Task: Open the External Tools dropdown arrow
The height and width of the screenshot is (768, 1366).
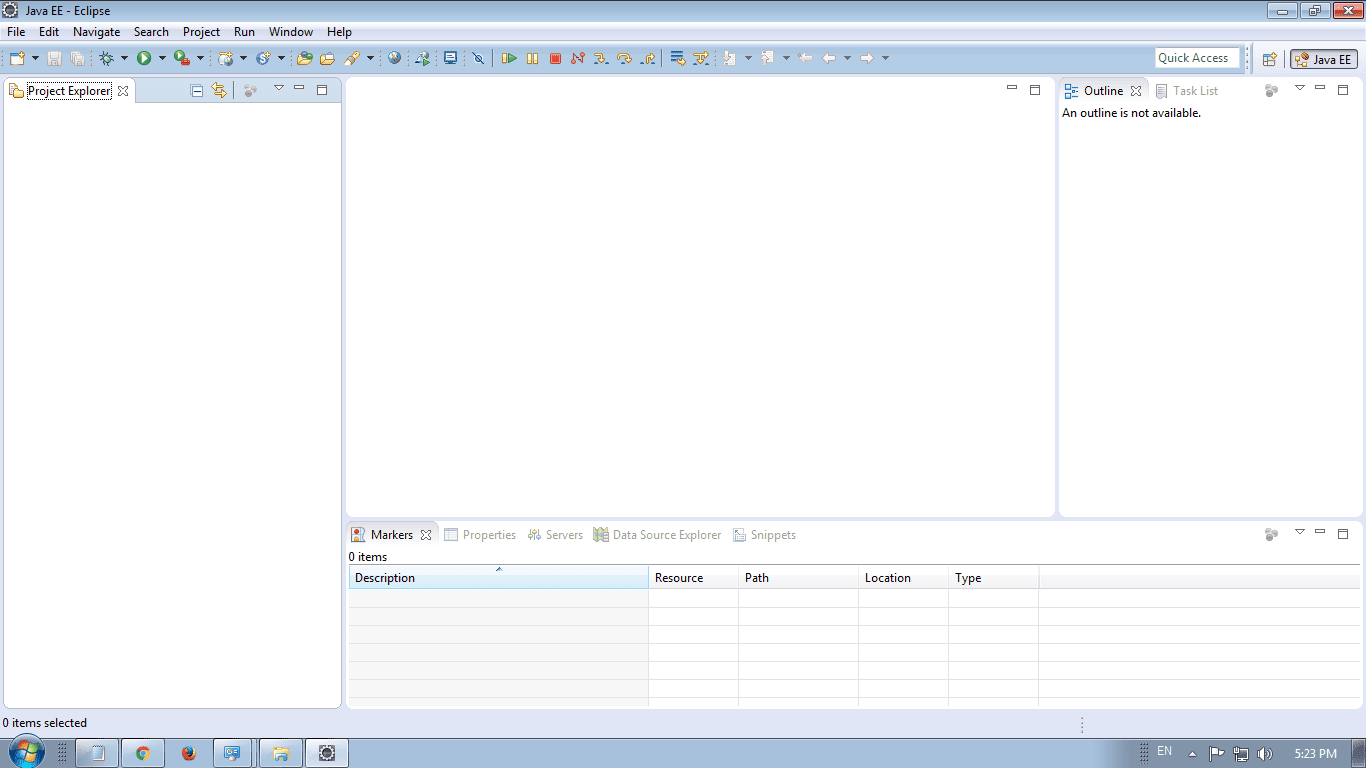Action: (x=200, y=58)
